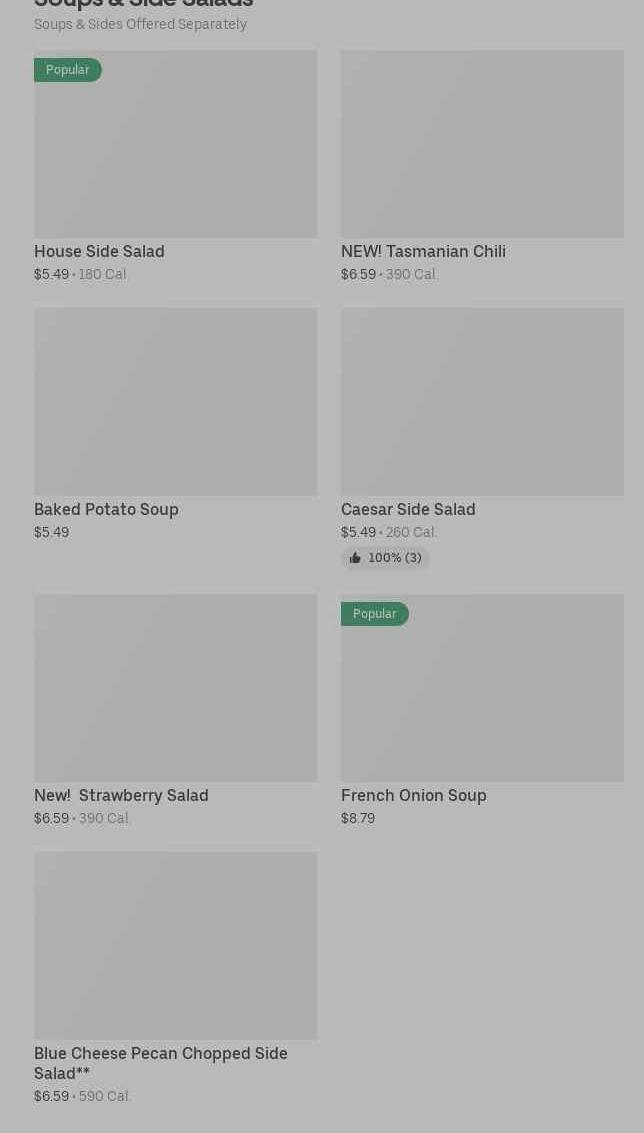Click the thumbs-up icon under Caesar Side Salad

[355, 558]
